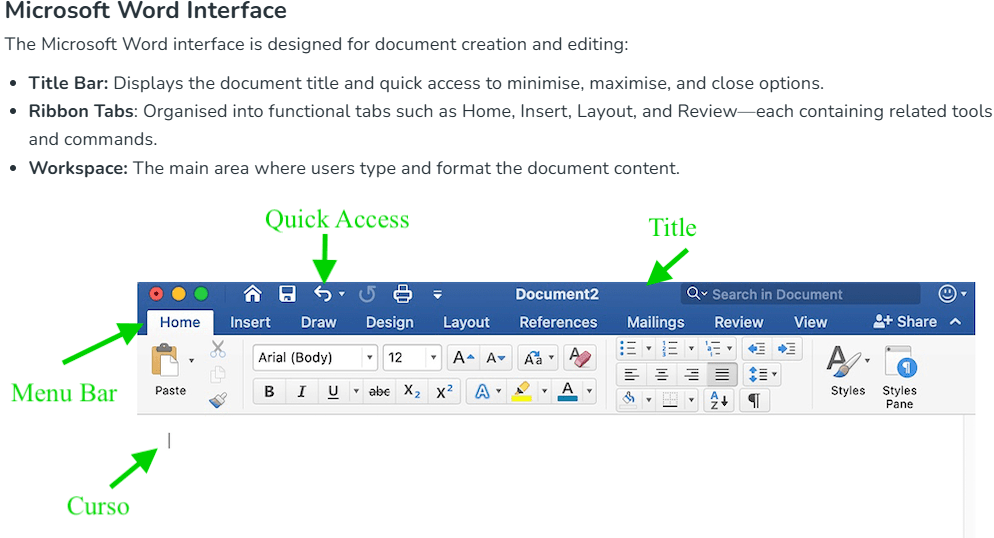Toggle Bold formatting

(269, 392)
